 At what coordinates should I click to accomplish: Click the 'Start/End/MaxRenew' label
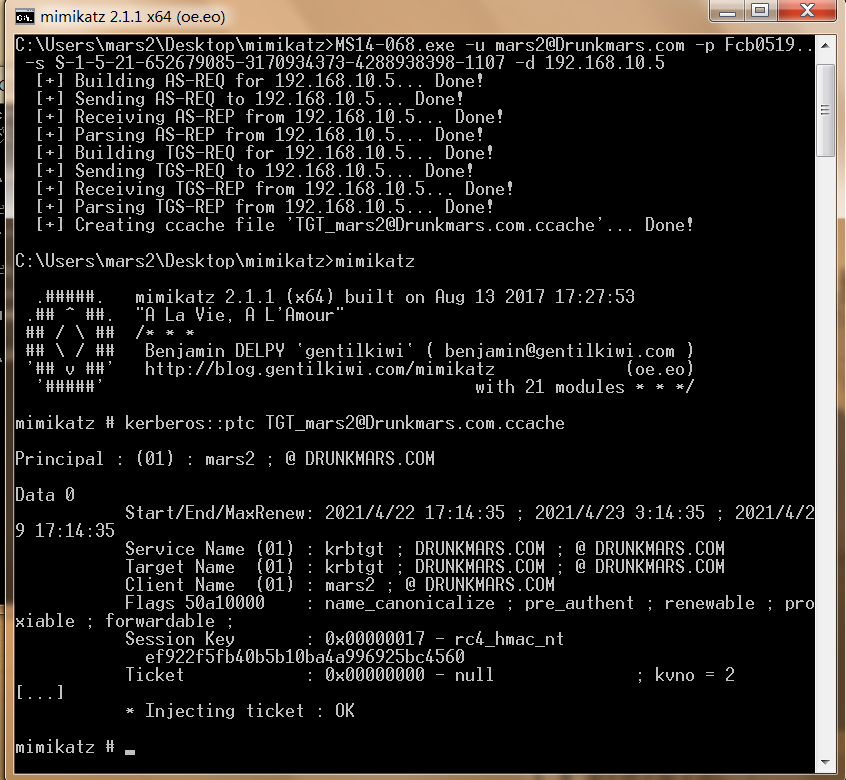point(219,513)
